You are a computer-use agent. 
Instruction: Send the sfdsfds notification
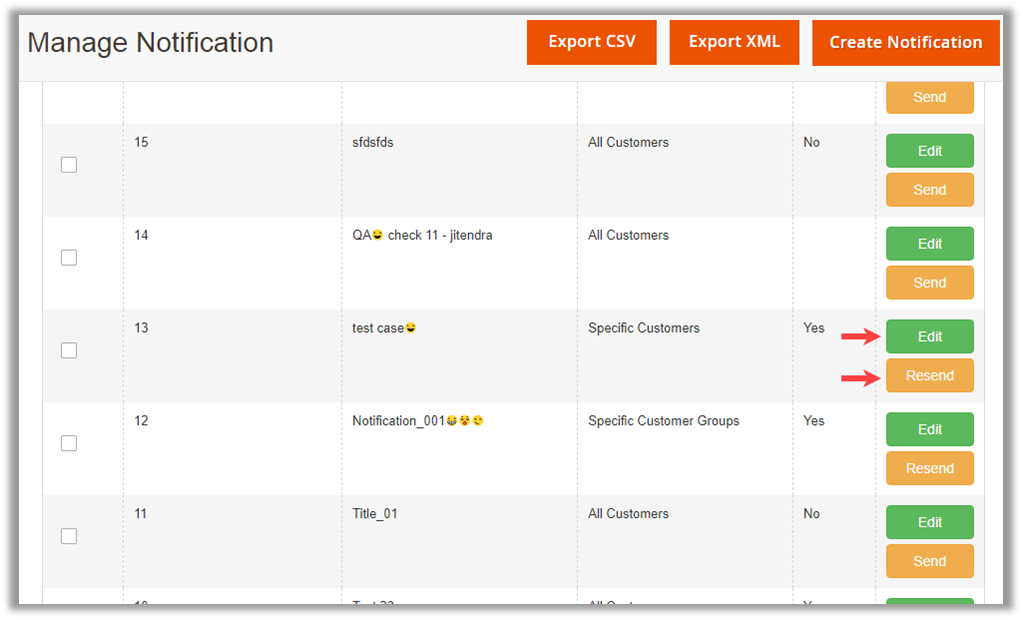929,190
